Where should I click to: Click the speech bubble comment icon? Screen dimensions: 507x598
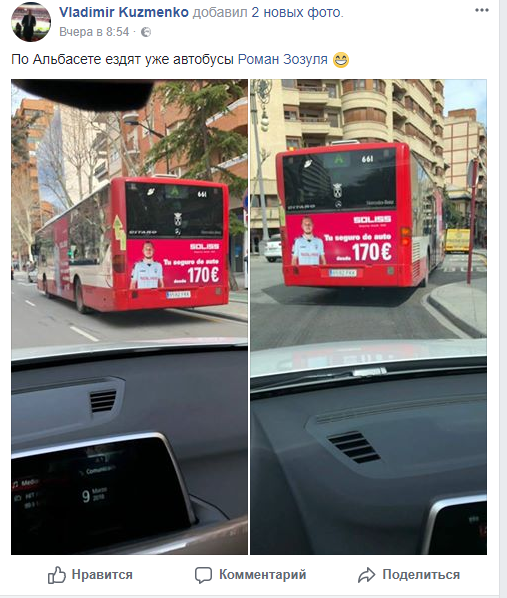(203, 575)
